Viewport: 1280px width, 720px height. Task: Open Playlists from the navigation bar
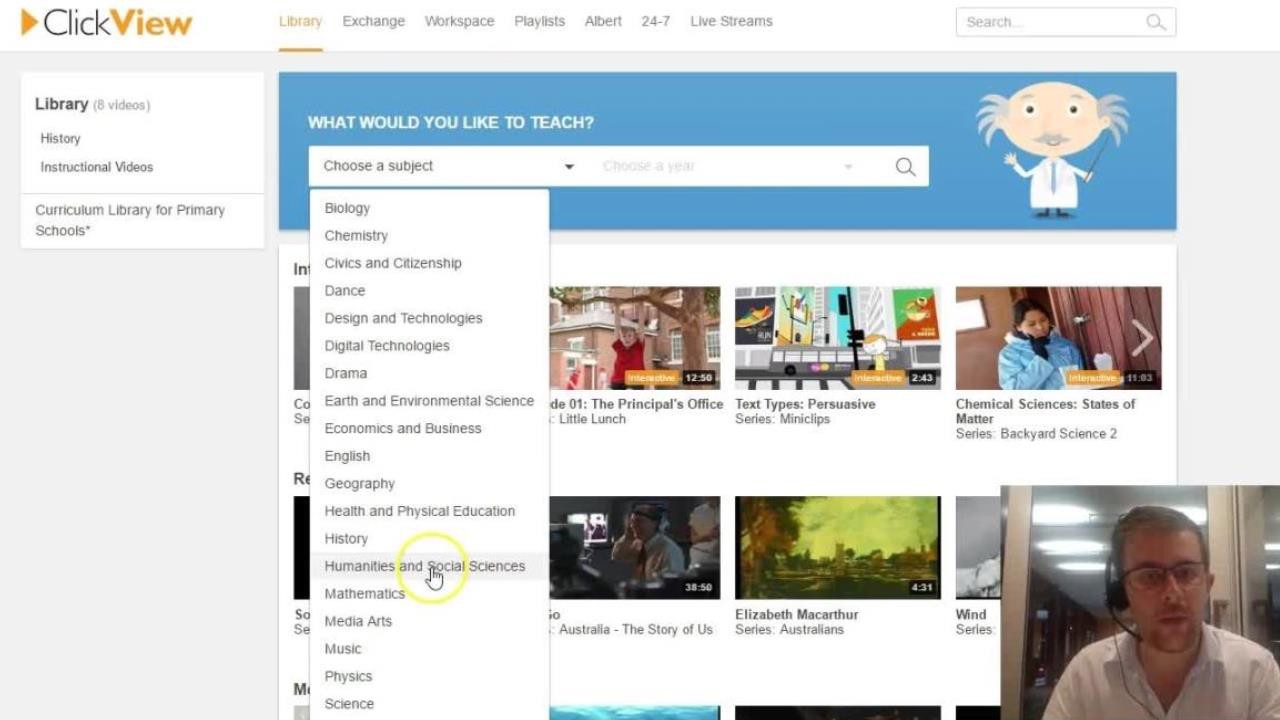(x=539, y=21)
